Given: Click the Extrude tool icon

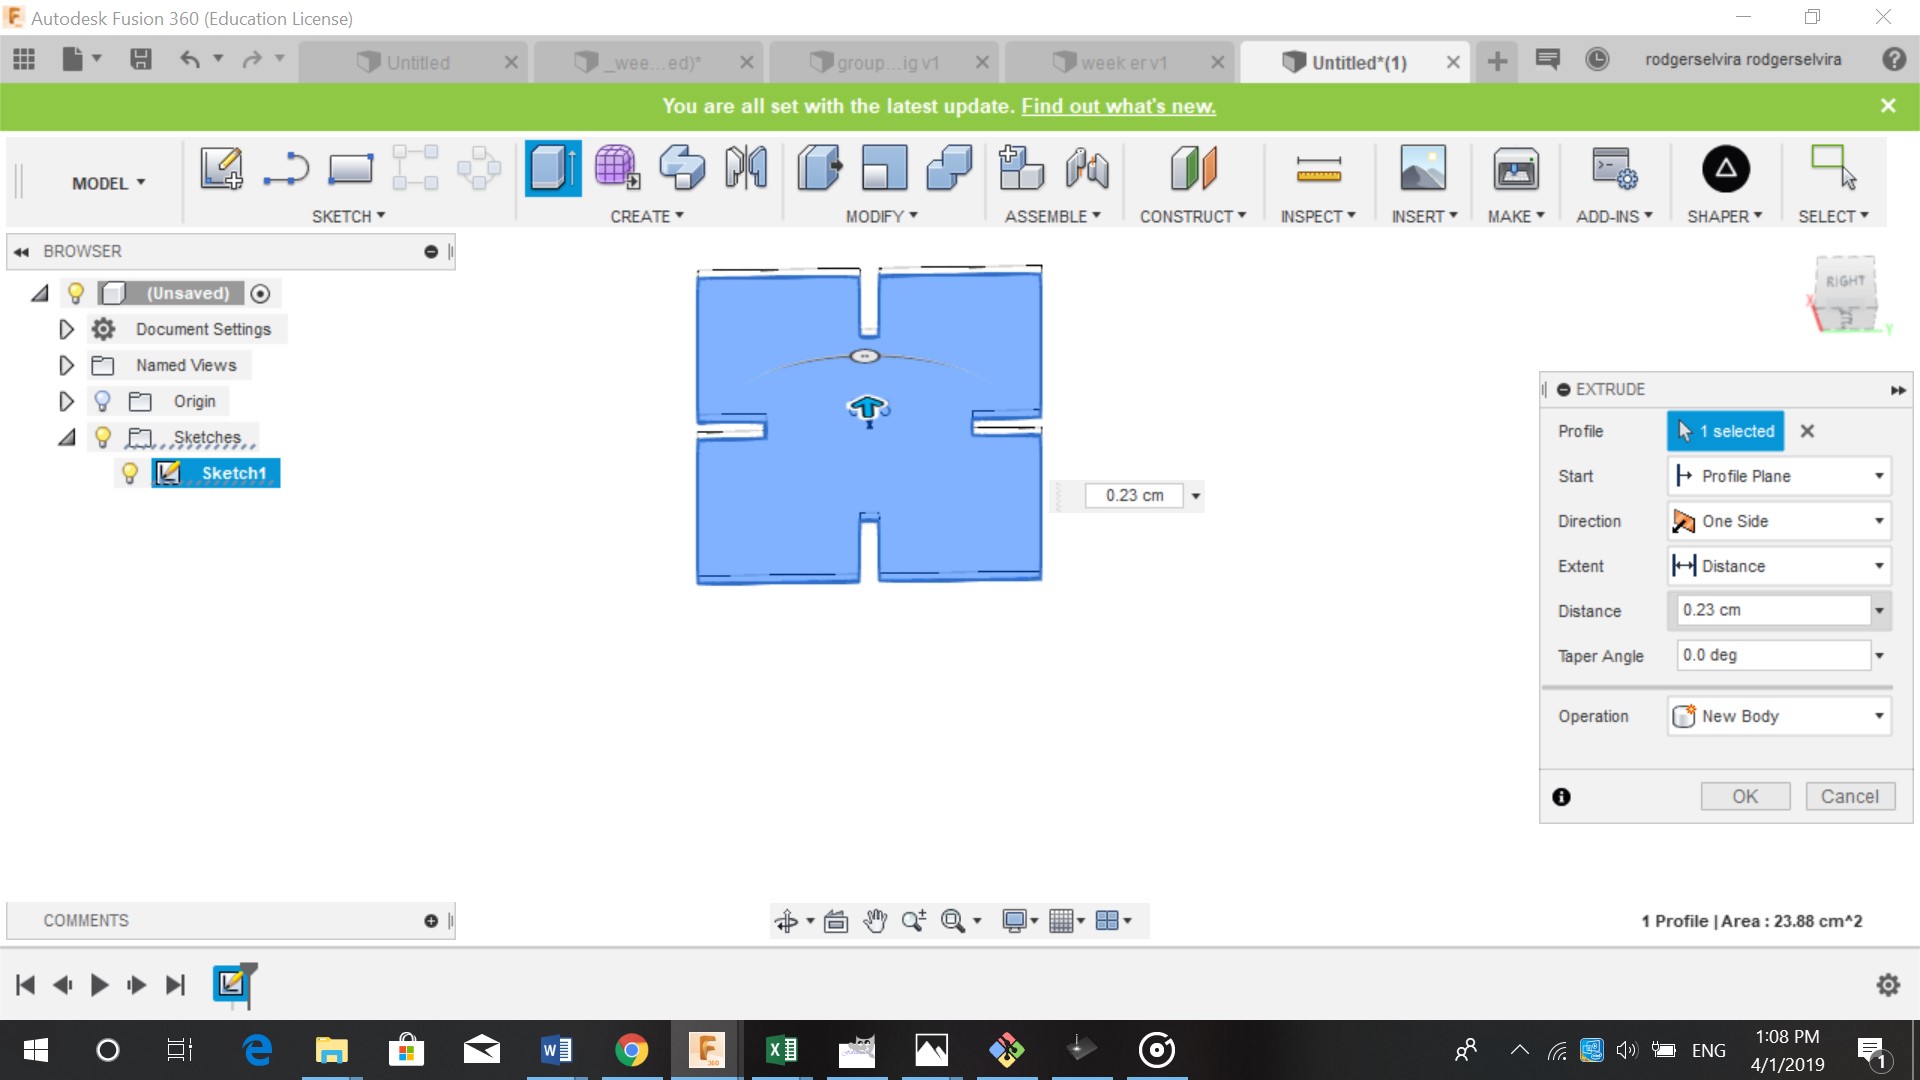Looking at the screenshot, I should [552, 168].
